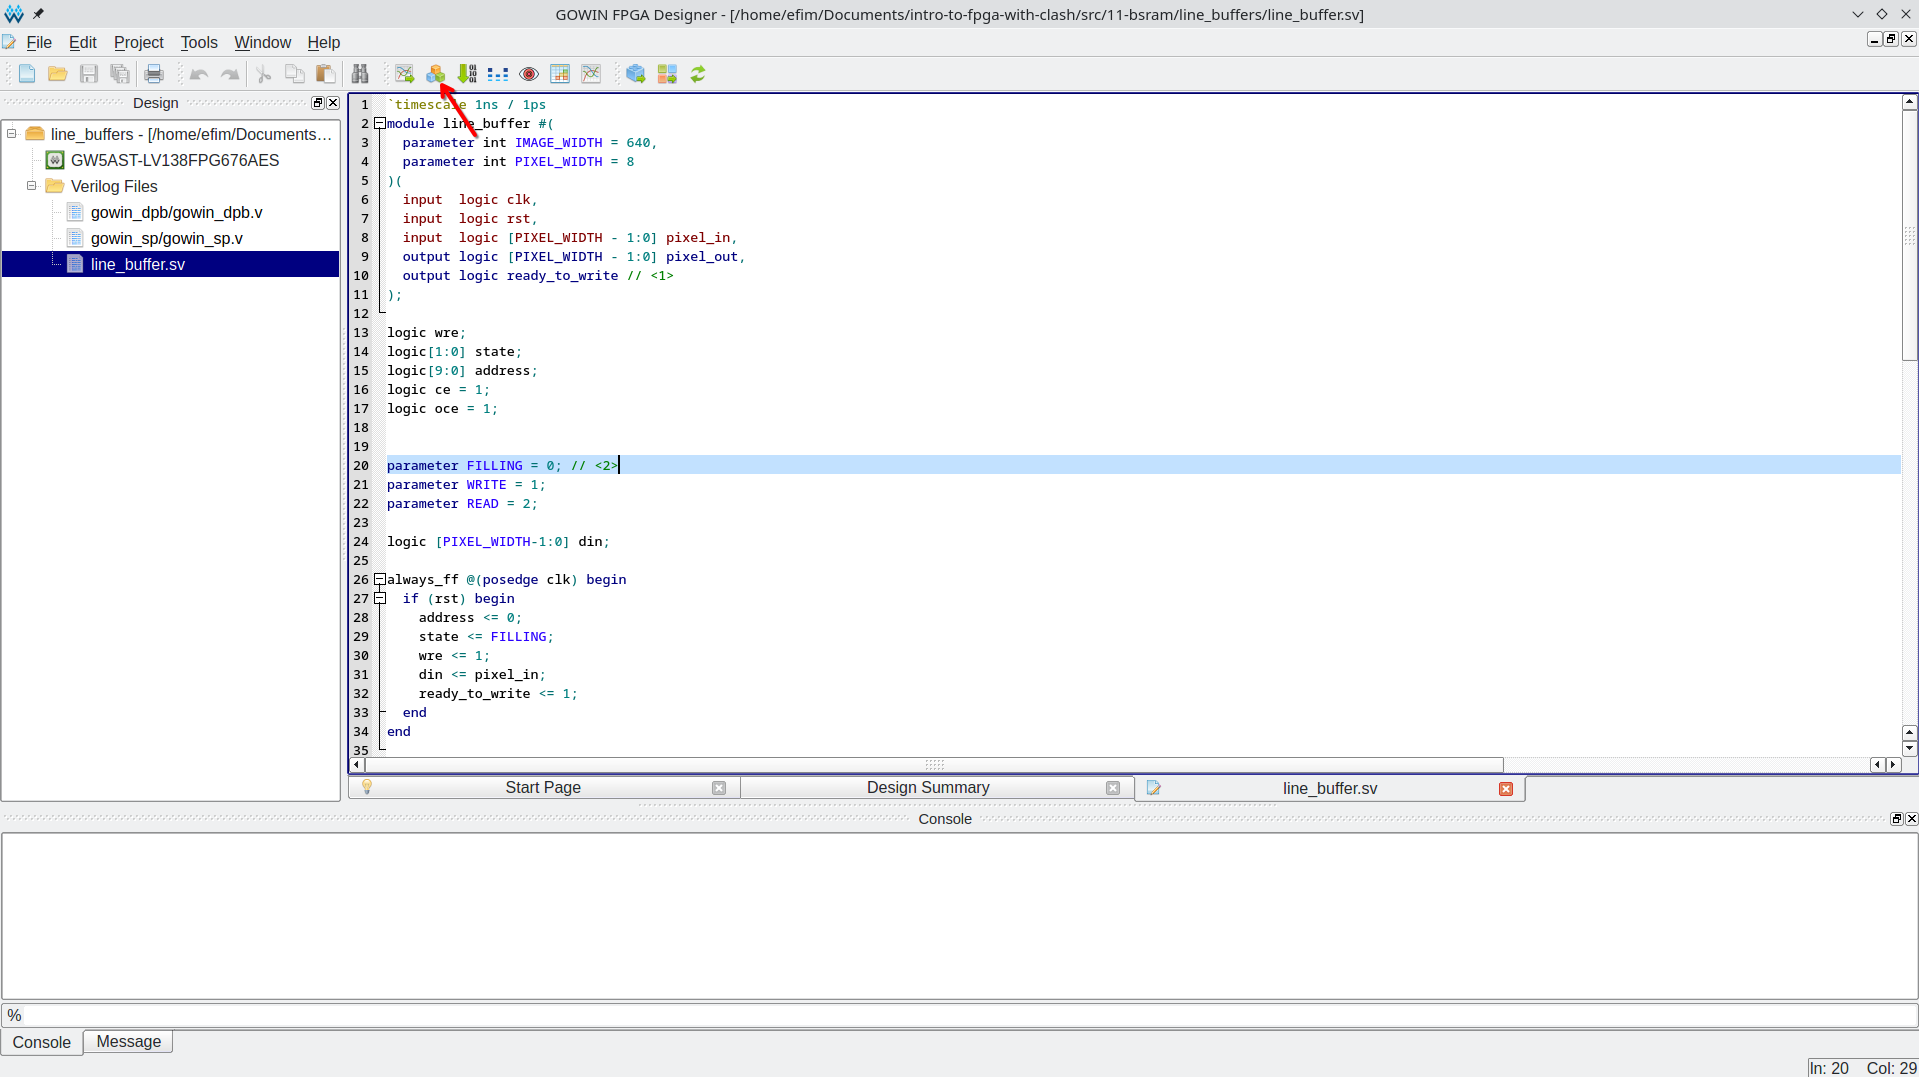Click the line chart analysis icon
This screenshot has height=1077, width=1919.
pyautogui.click(x=591, y=74)
